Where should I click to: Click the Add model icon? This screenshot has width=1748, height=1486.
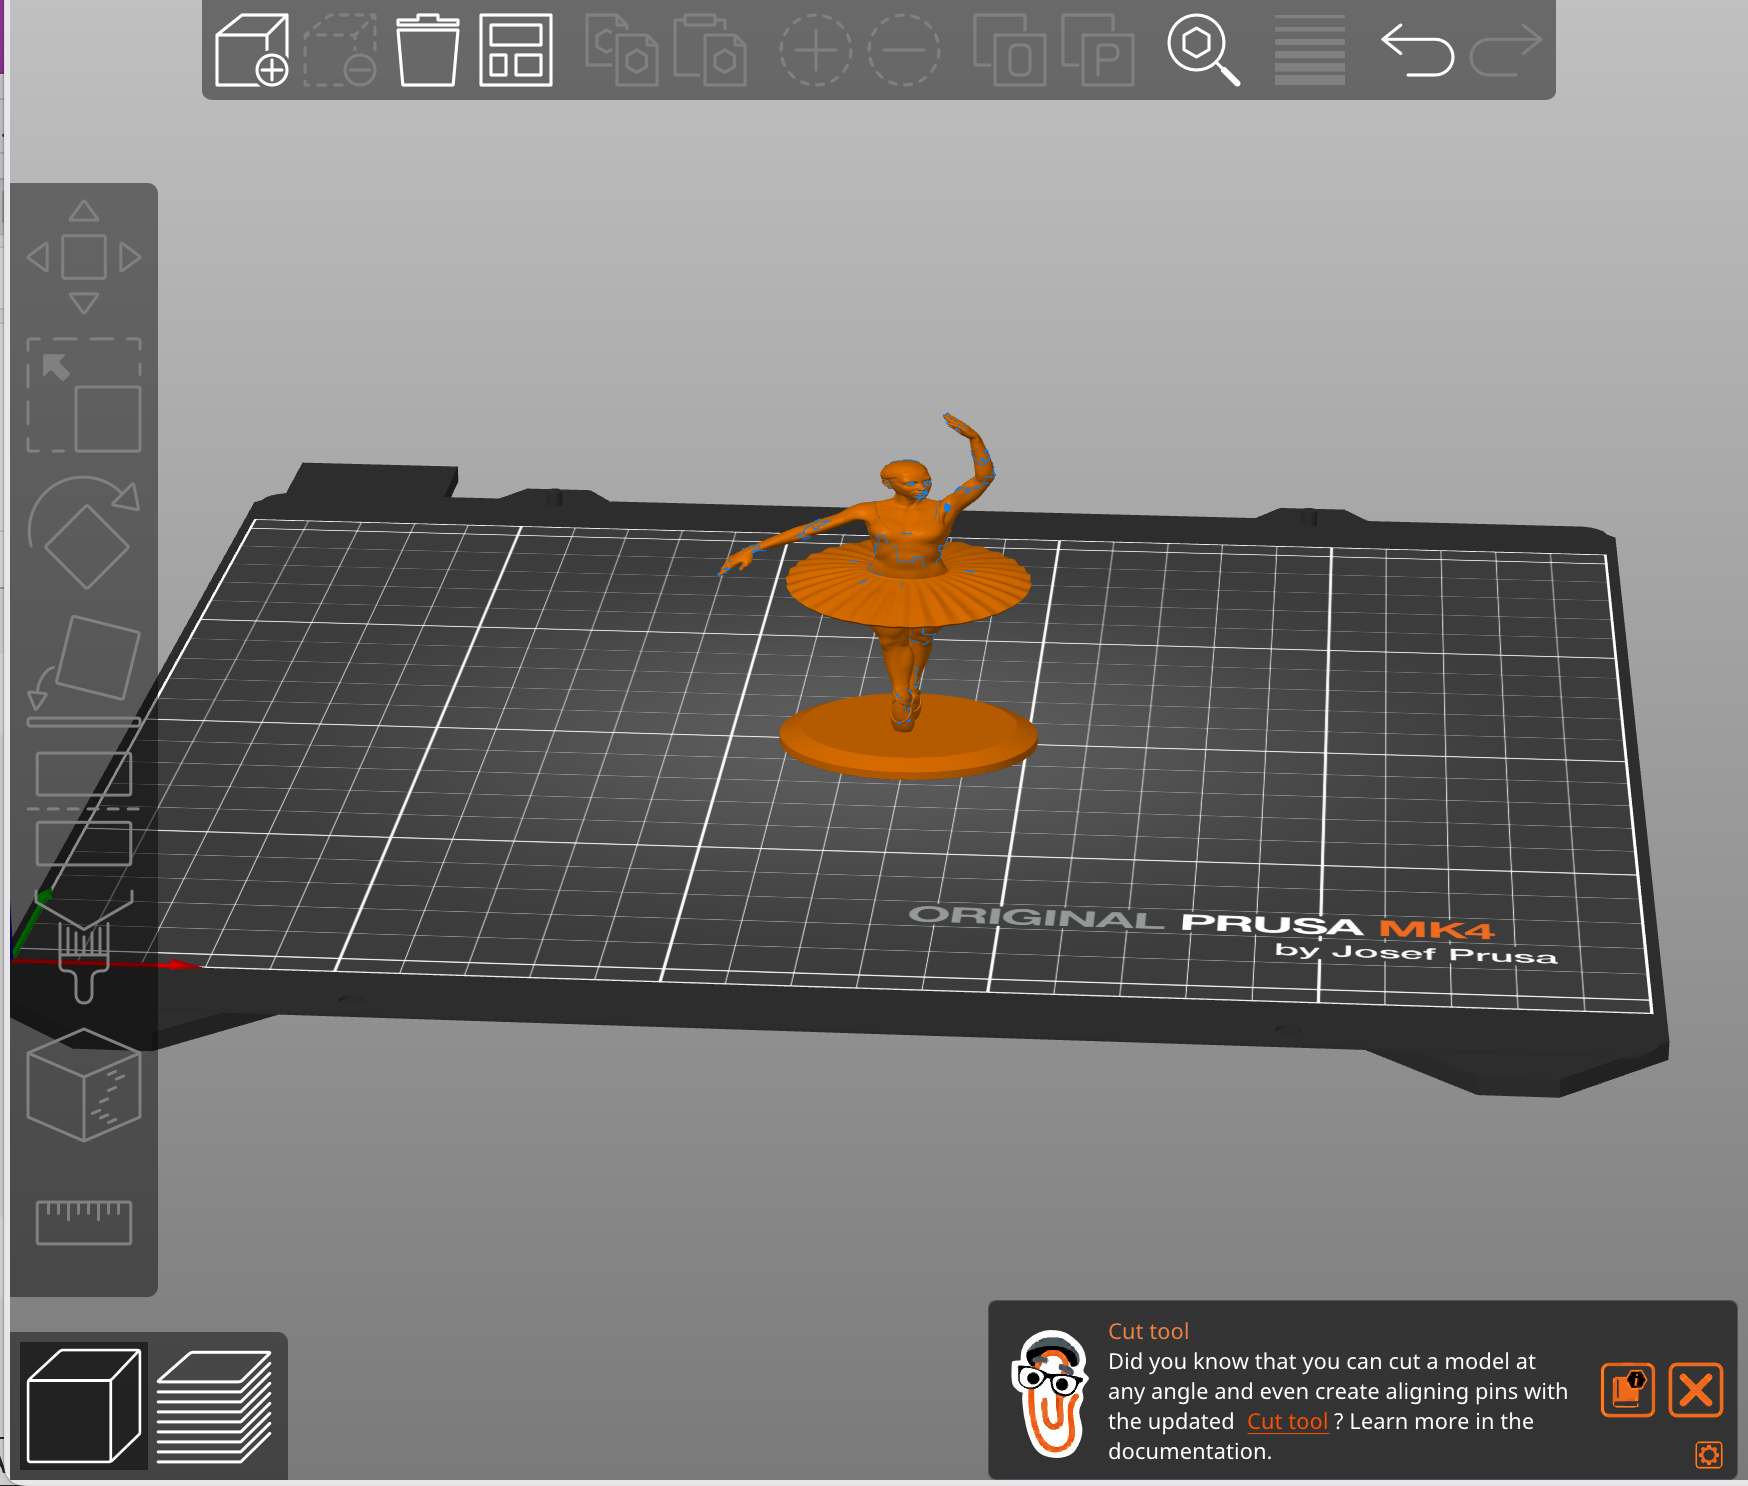tap(252, 50)
